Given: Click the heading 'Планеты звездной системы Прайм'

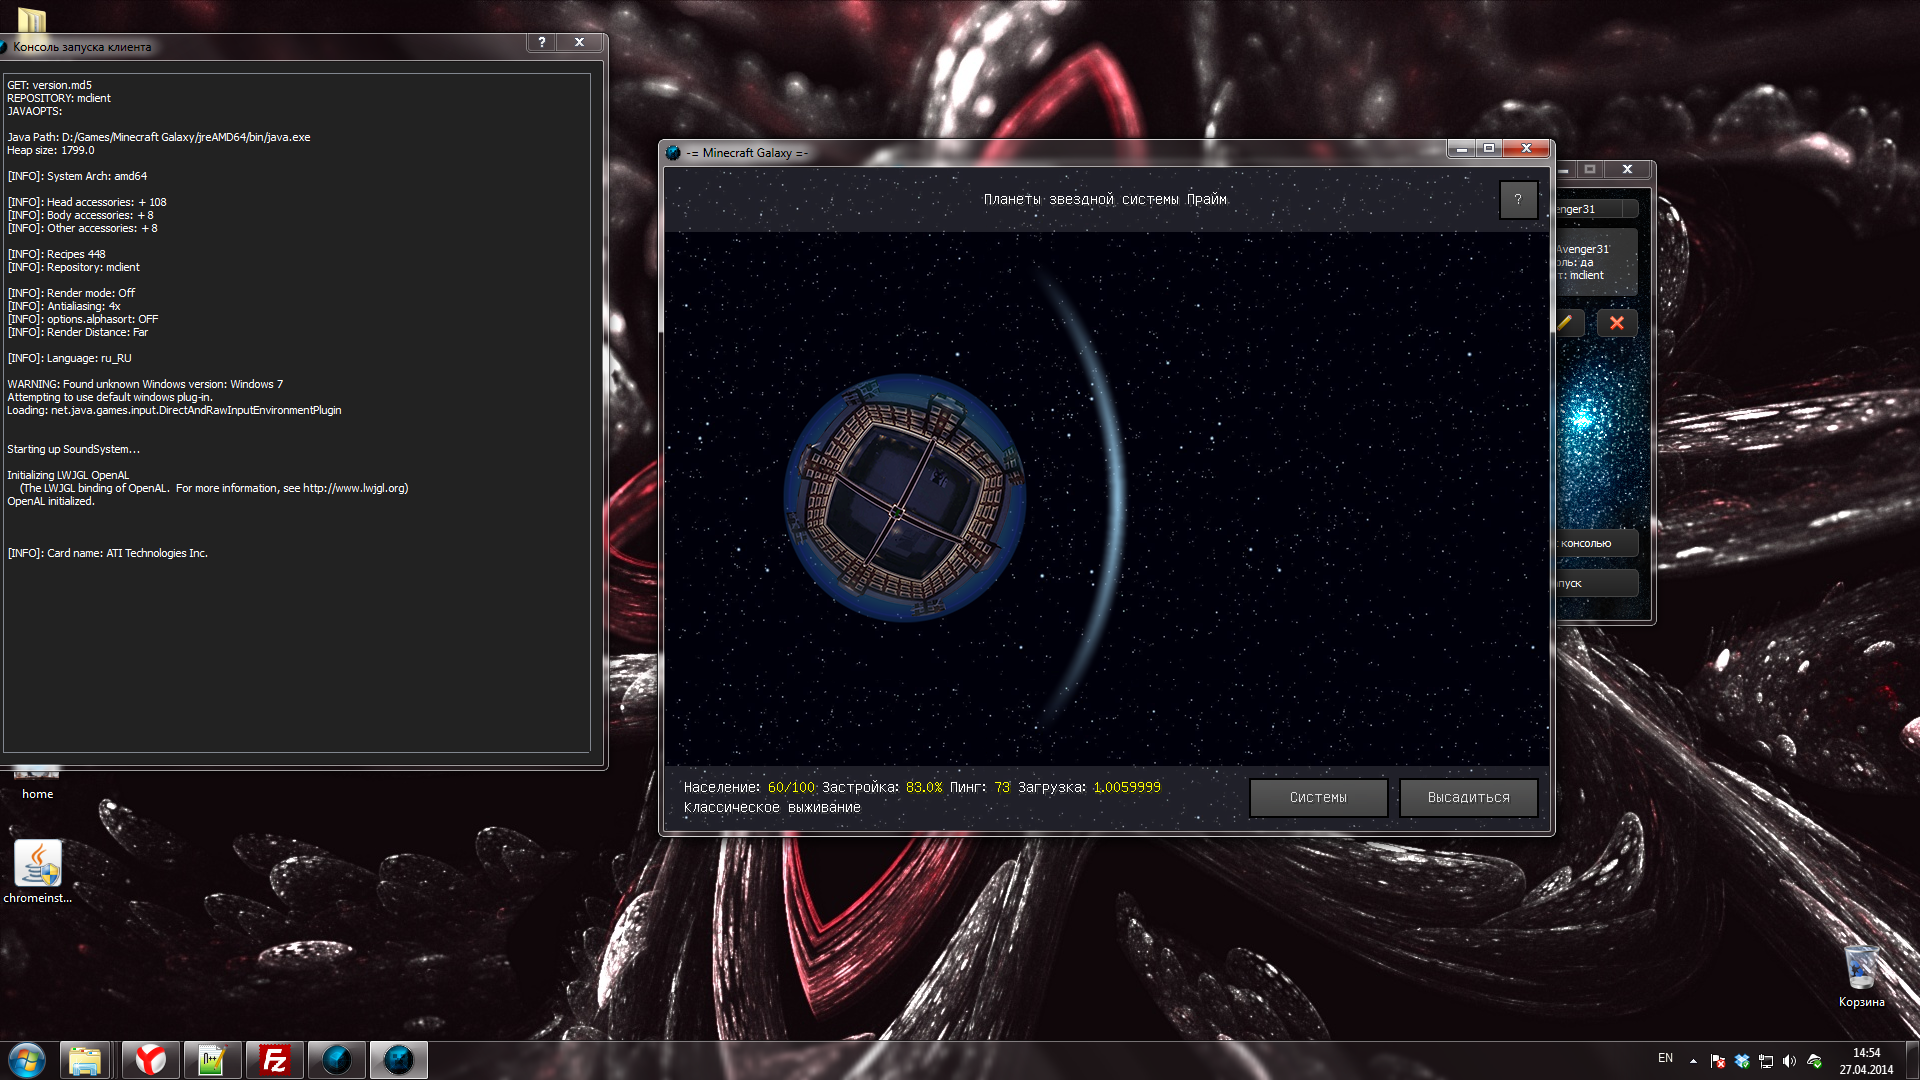Looking at the screenshot, I should pos(1105,200).
